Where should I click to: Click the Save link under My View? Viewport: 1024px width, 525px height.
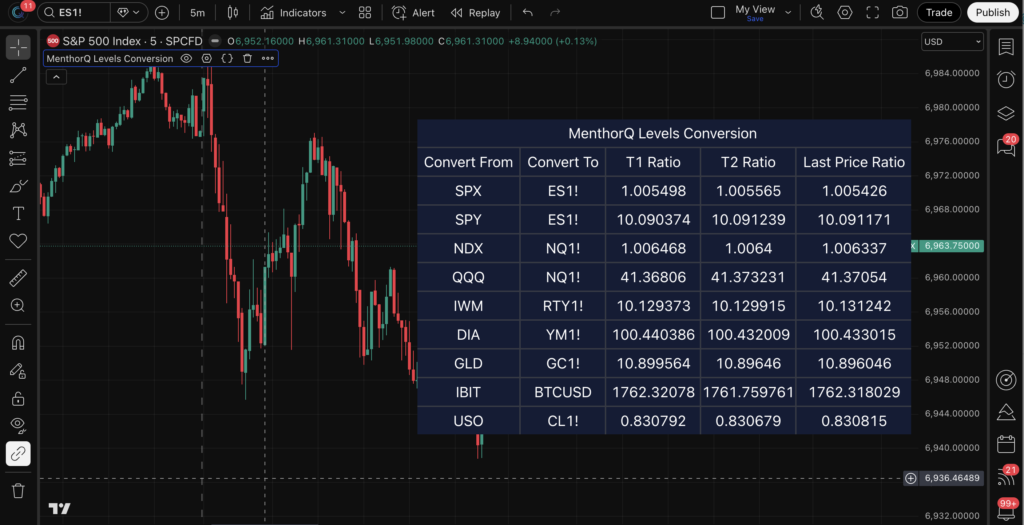coord(755,19)
